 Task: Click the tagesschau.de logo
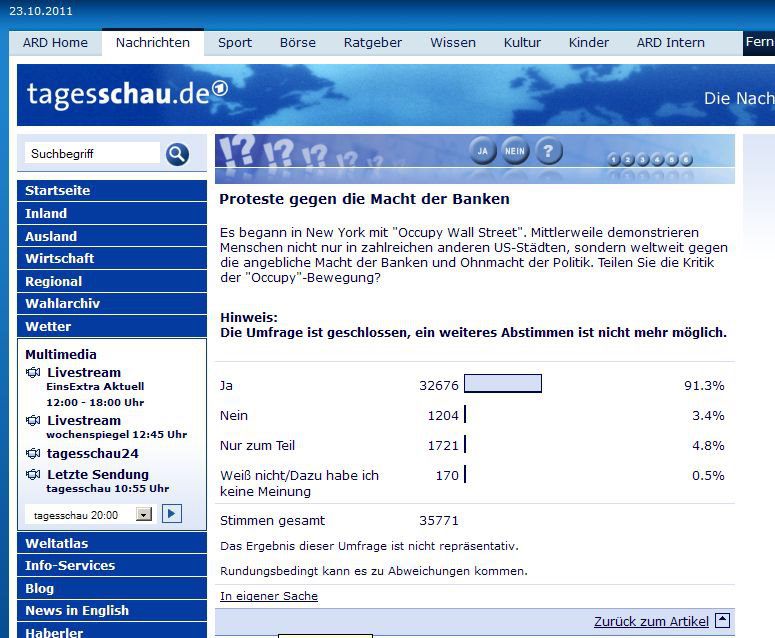(128, 94)
